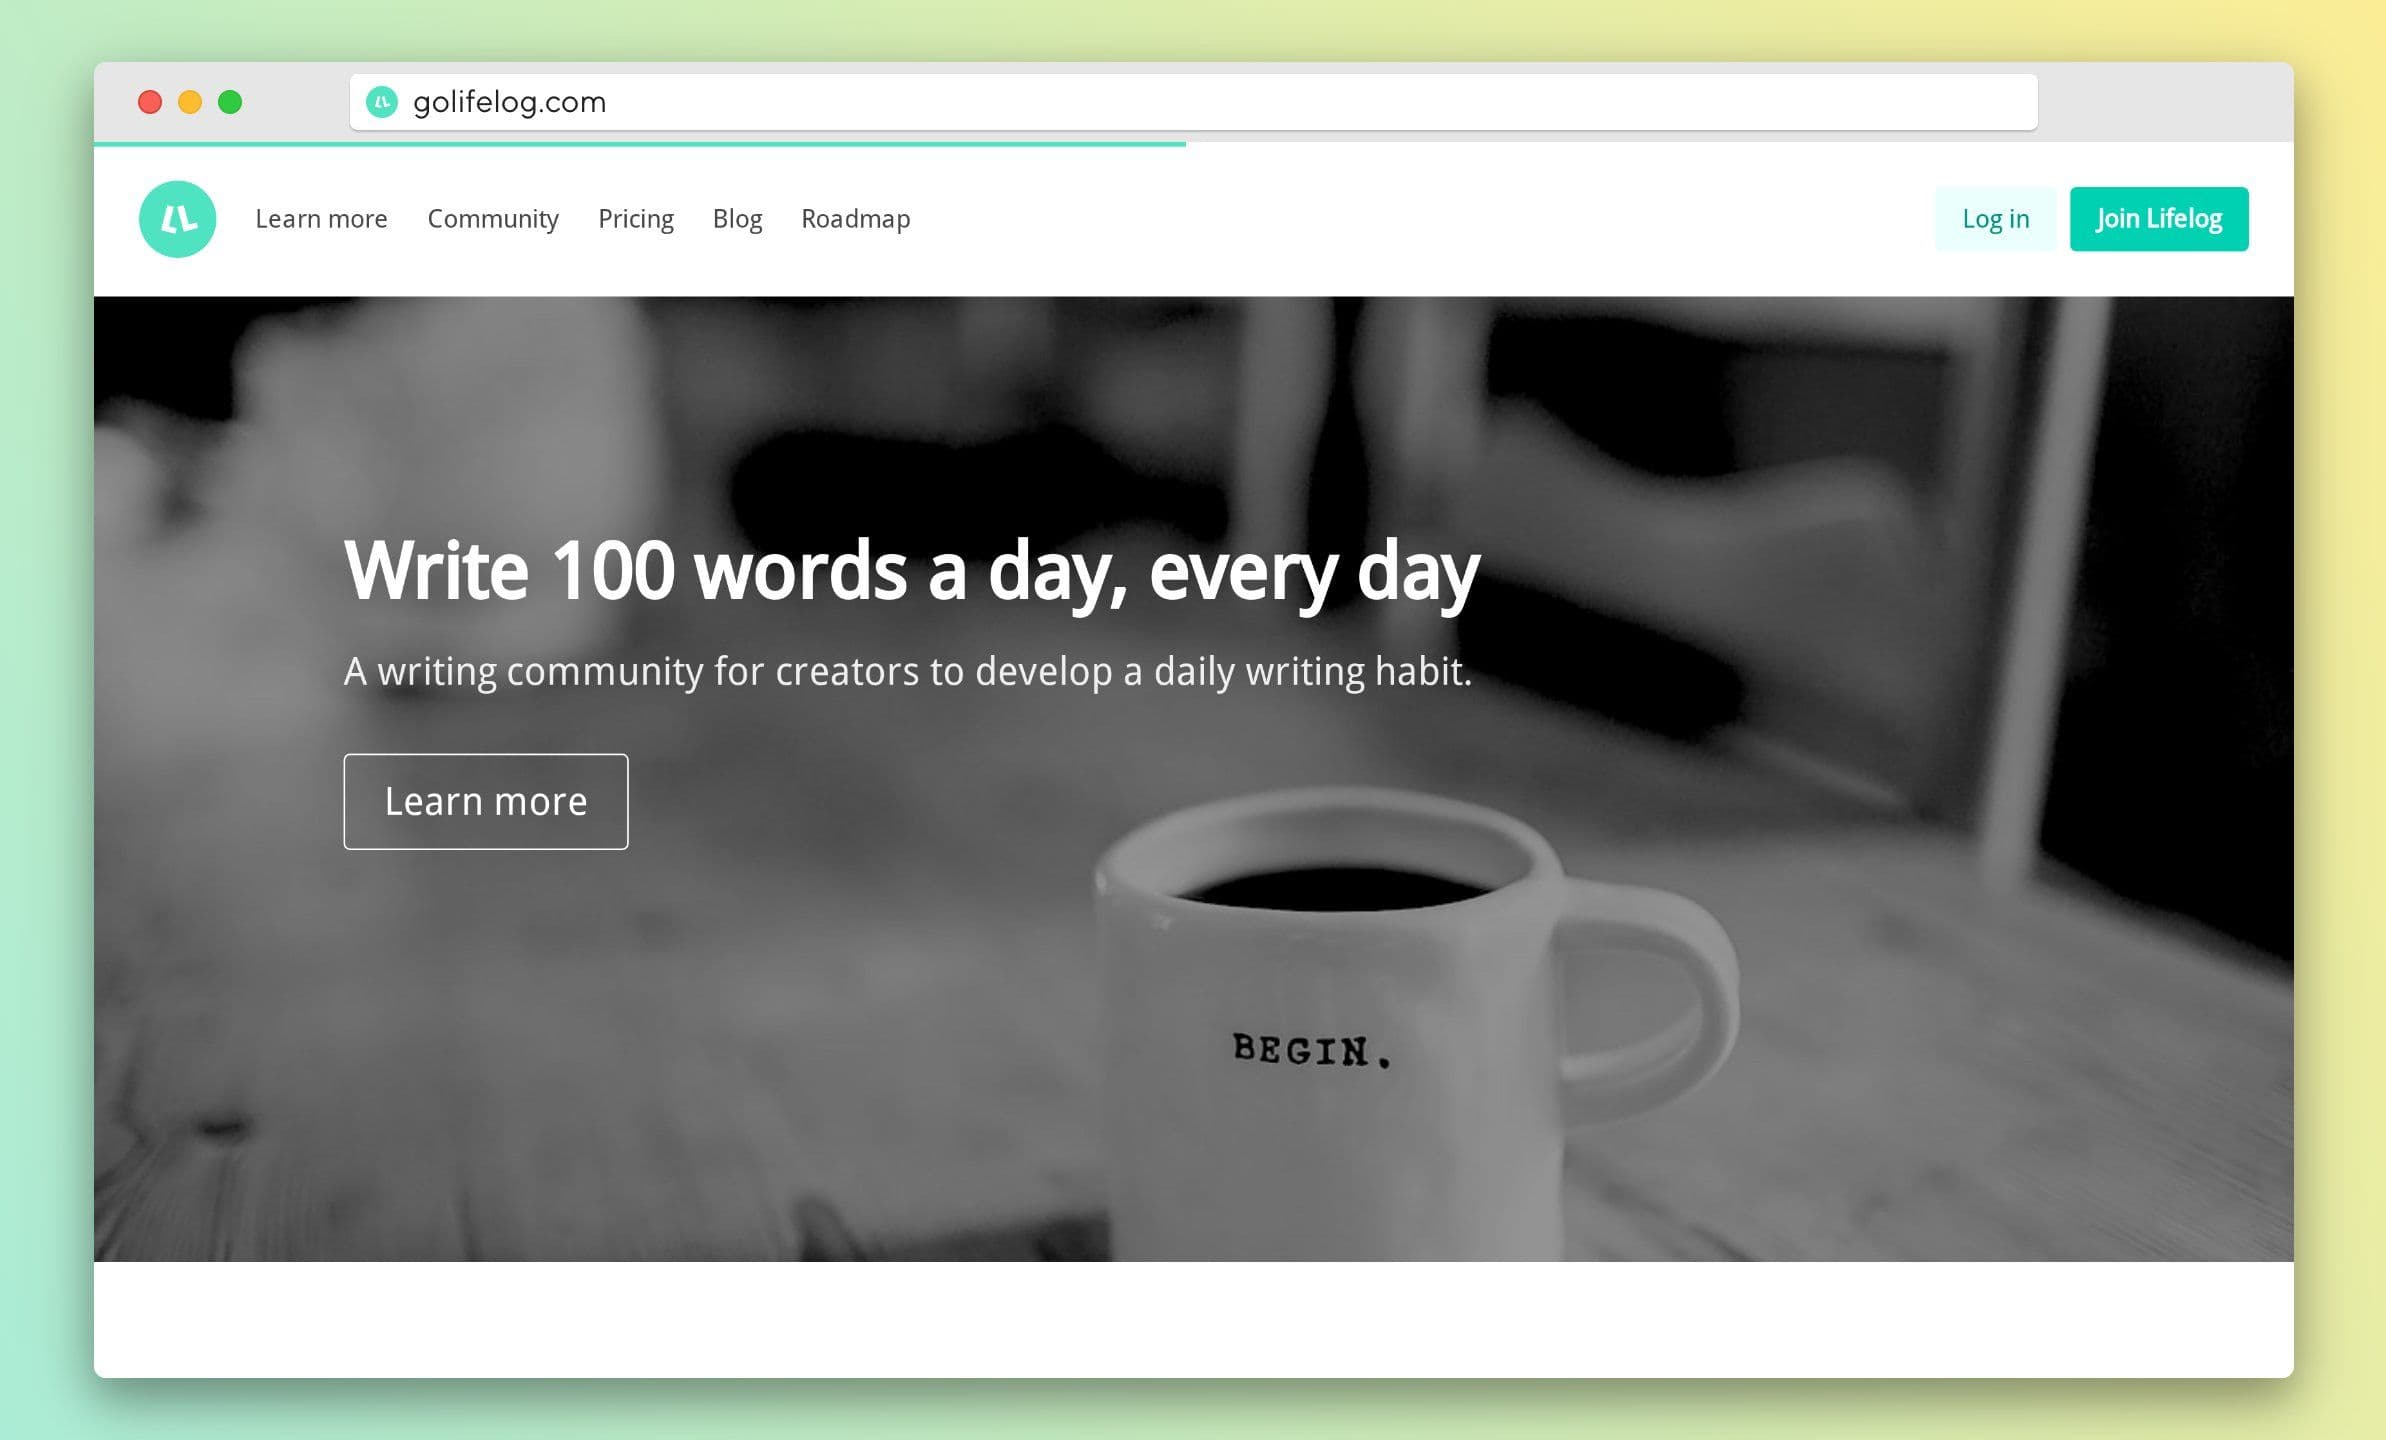Click the Log in text link
Image resolution: width=2386 pixels, height=1440 pixels.
coord(1997,216)
